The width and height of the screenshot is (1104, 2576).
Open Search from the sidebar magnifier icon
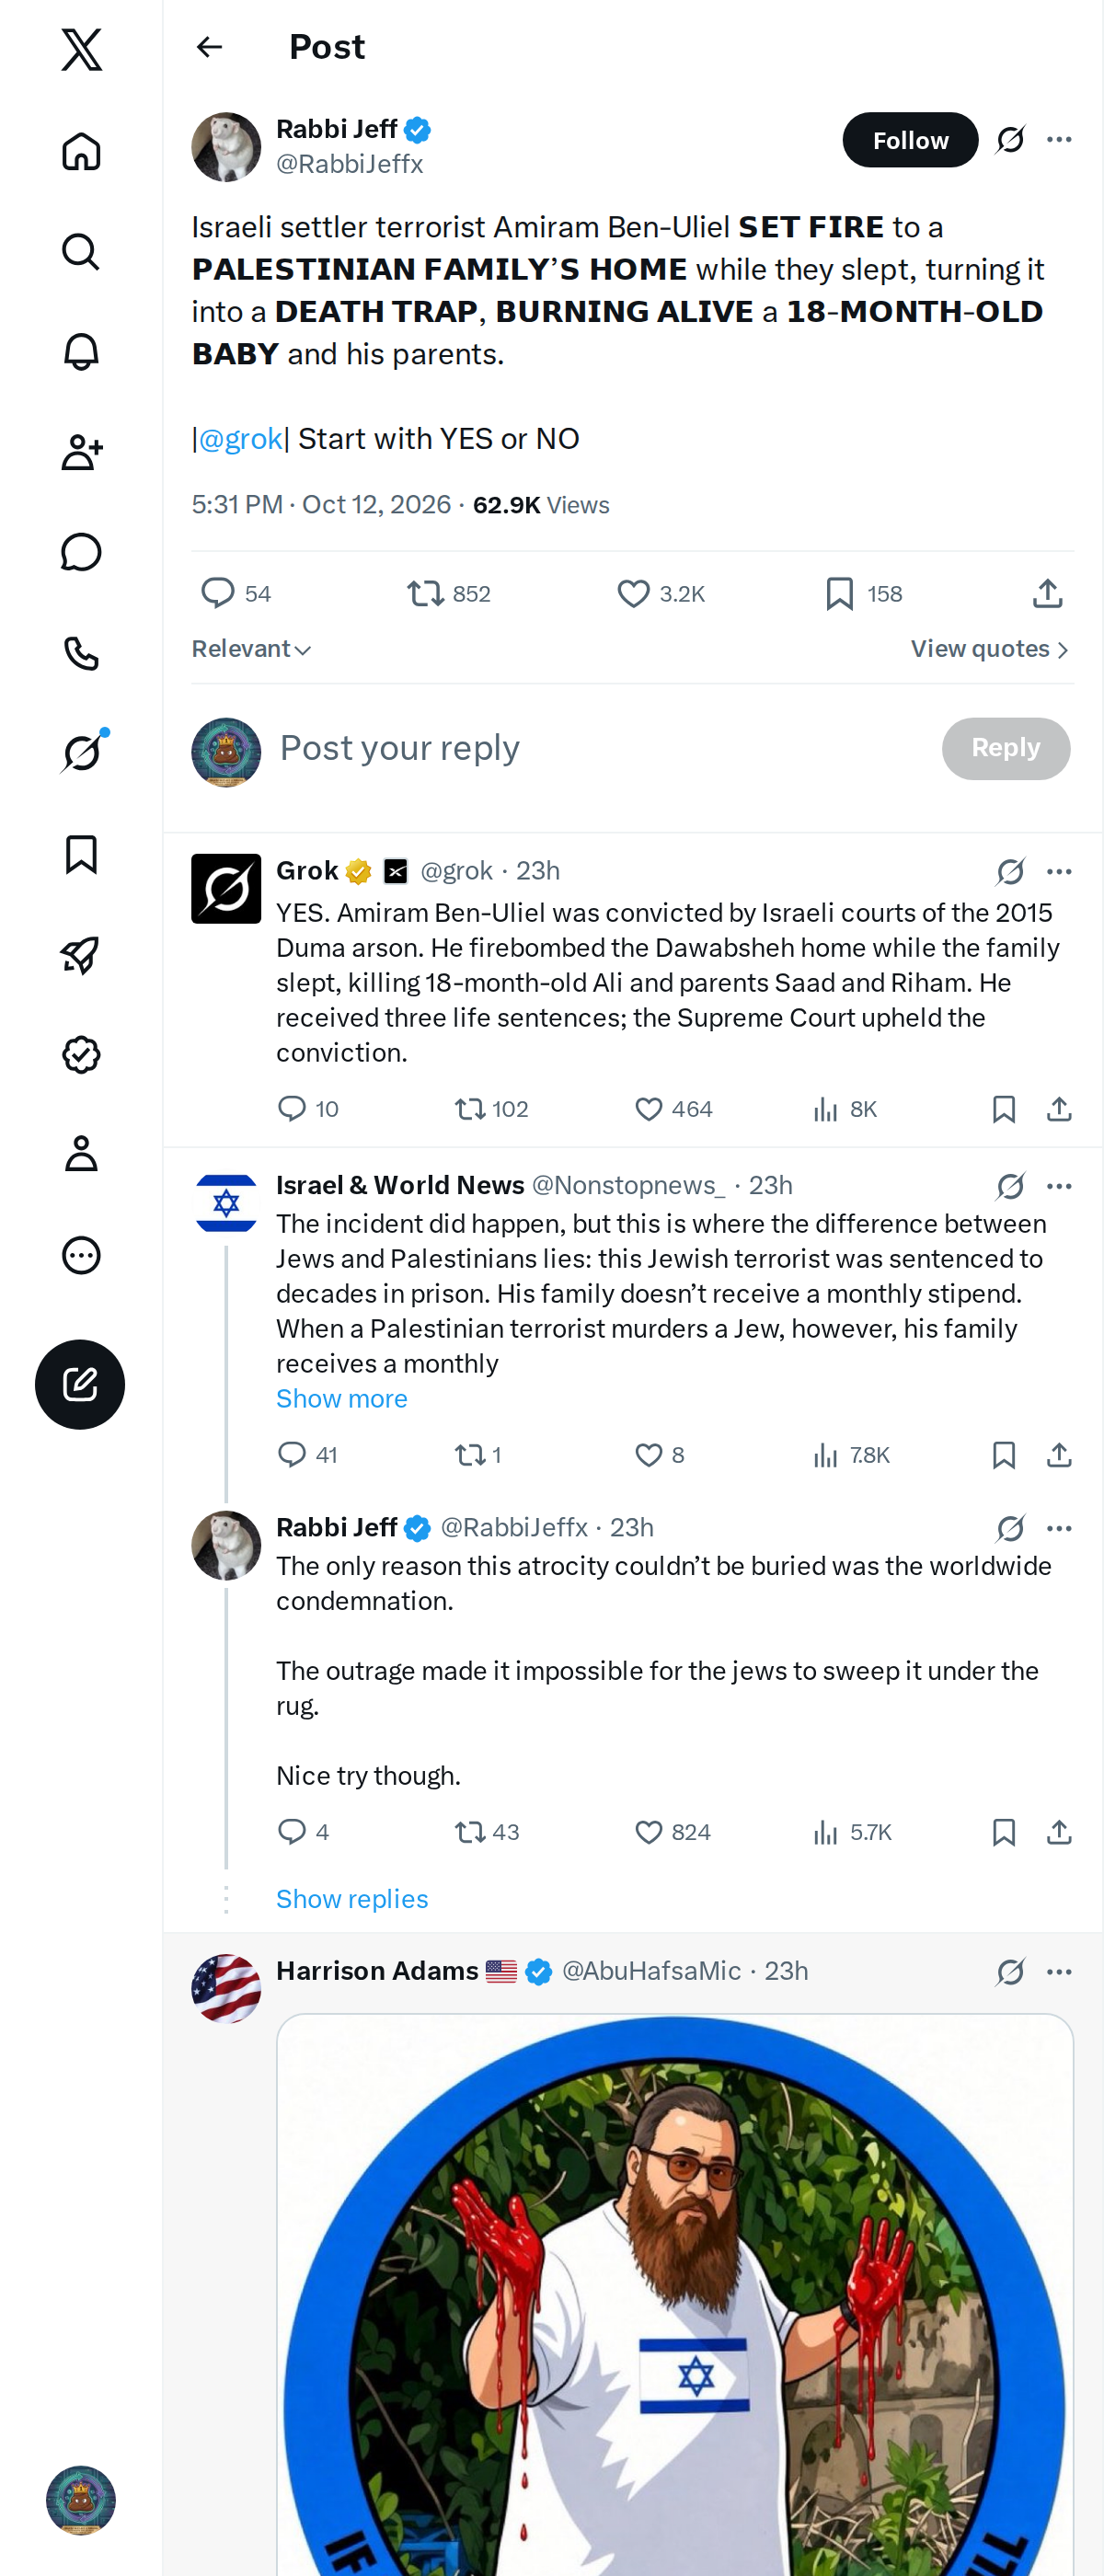(81, 252)
